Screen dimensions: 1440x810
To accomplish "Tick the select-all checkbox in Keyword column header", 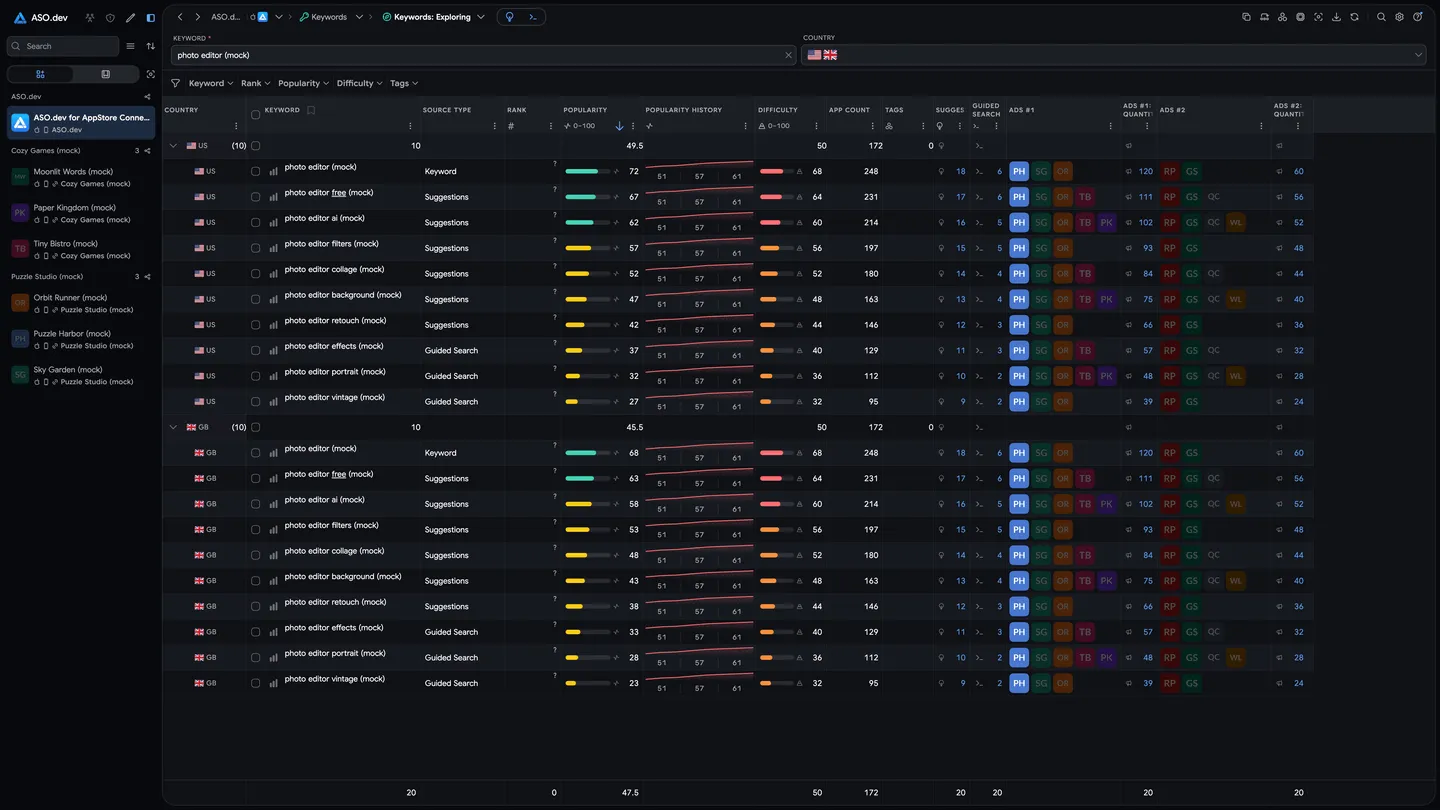I will 255,115.
